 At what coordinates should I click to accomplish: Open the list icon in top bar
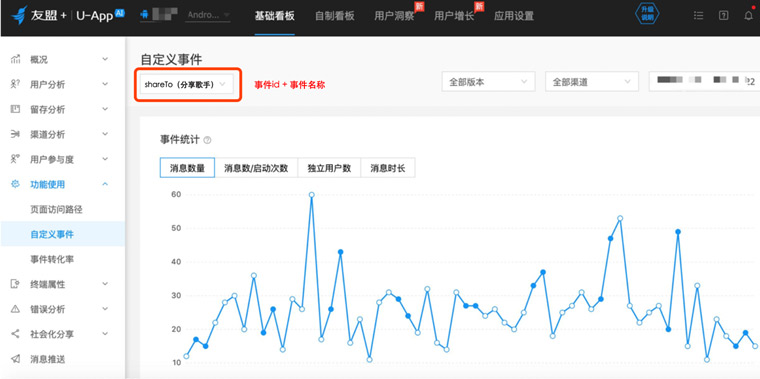click(698, 16)
